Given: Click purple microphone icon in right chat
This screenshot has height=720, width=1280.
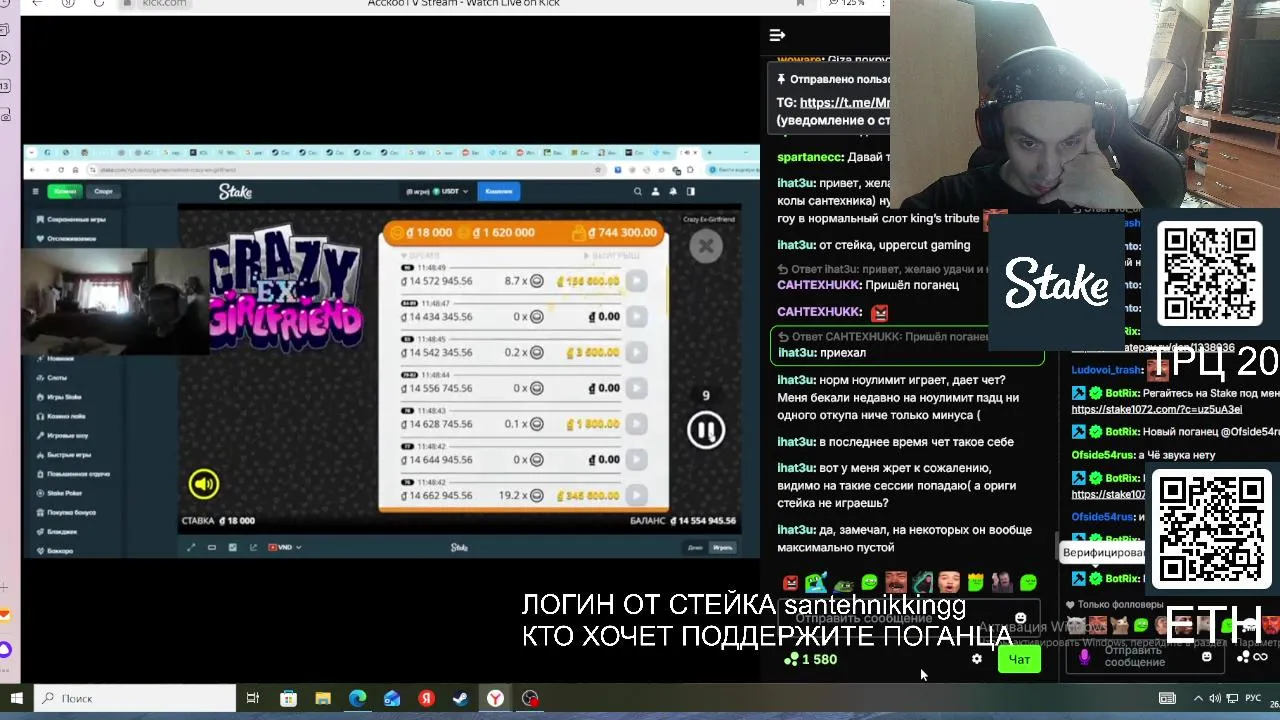Looking at the screenshot, I should [x=1085, y=657].
